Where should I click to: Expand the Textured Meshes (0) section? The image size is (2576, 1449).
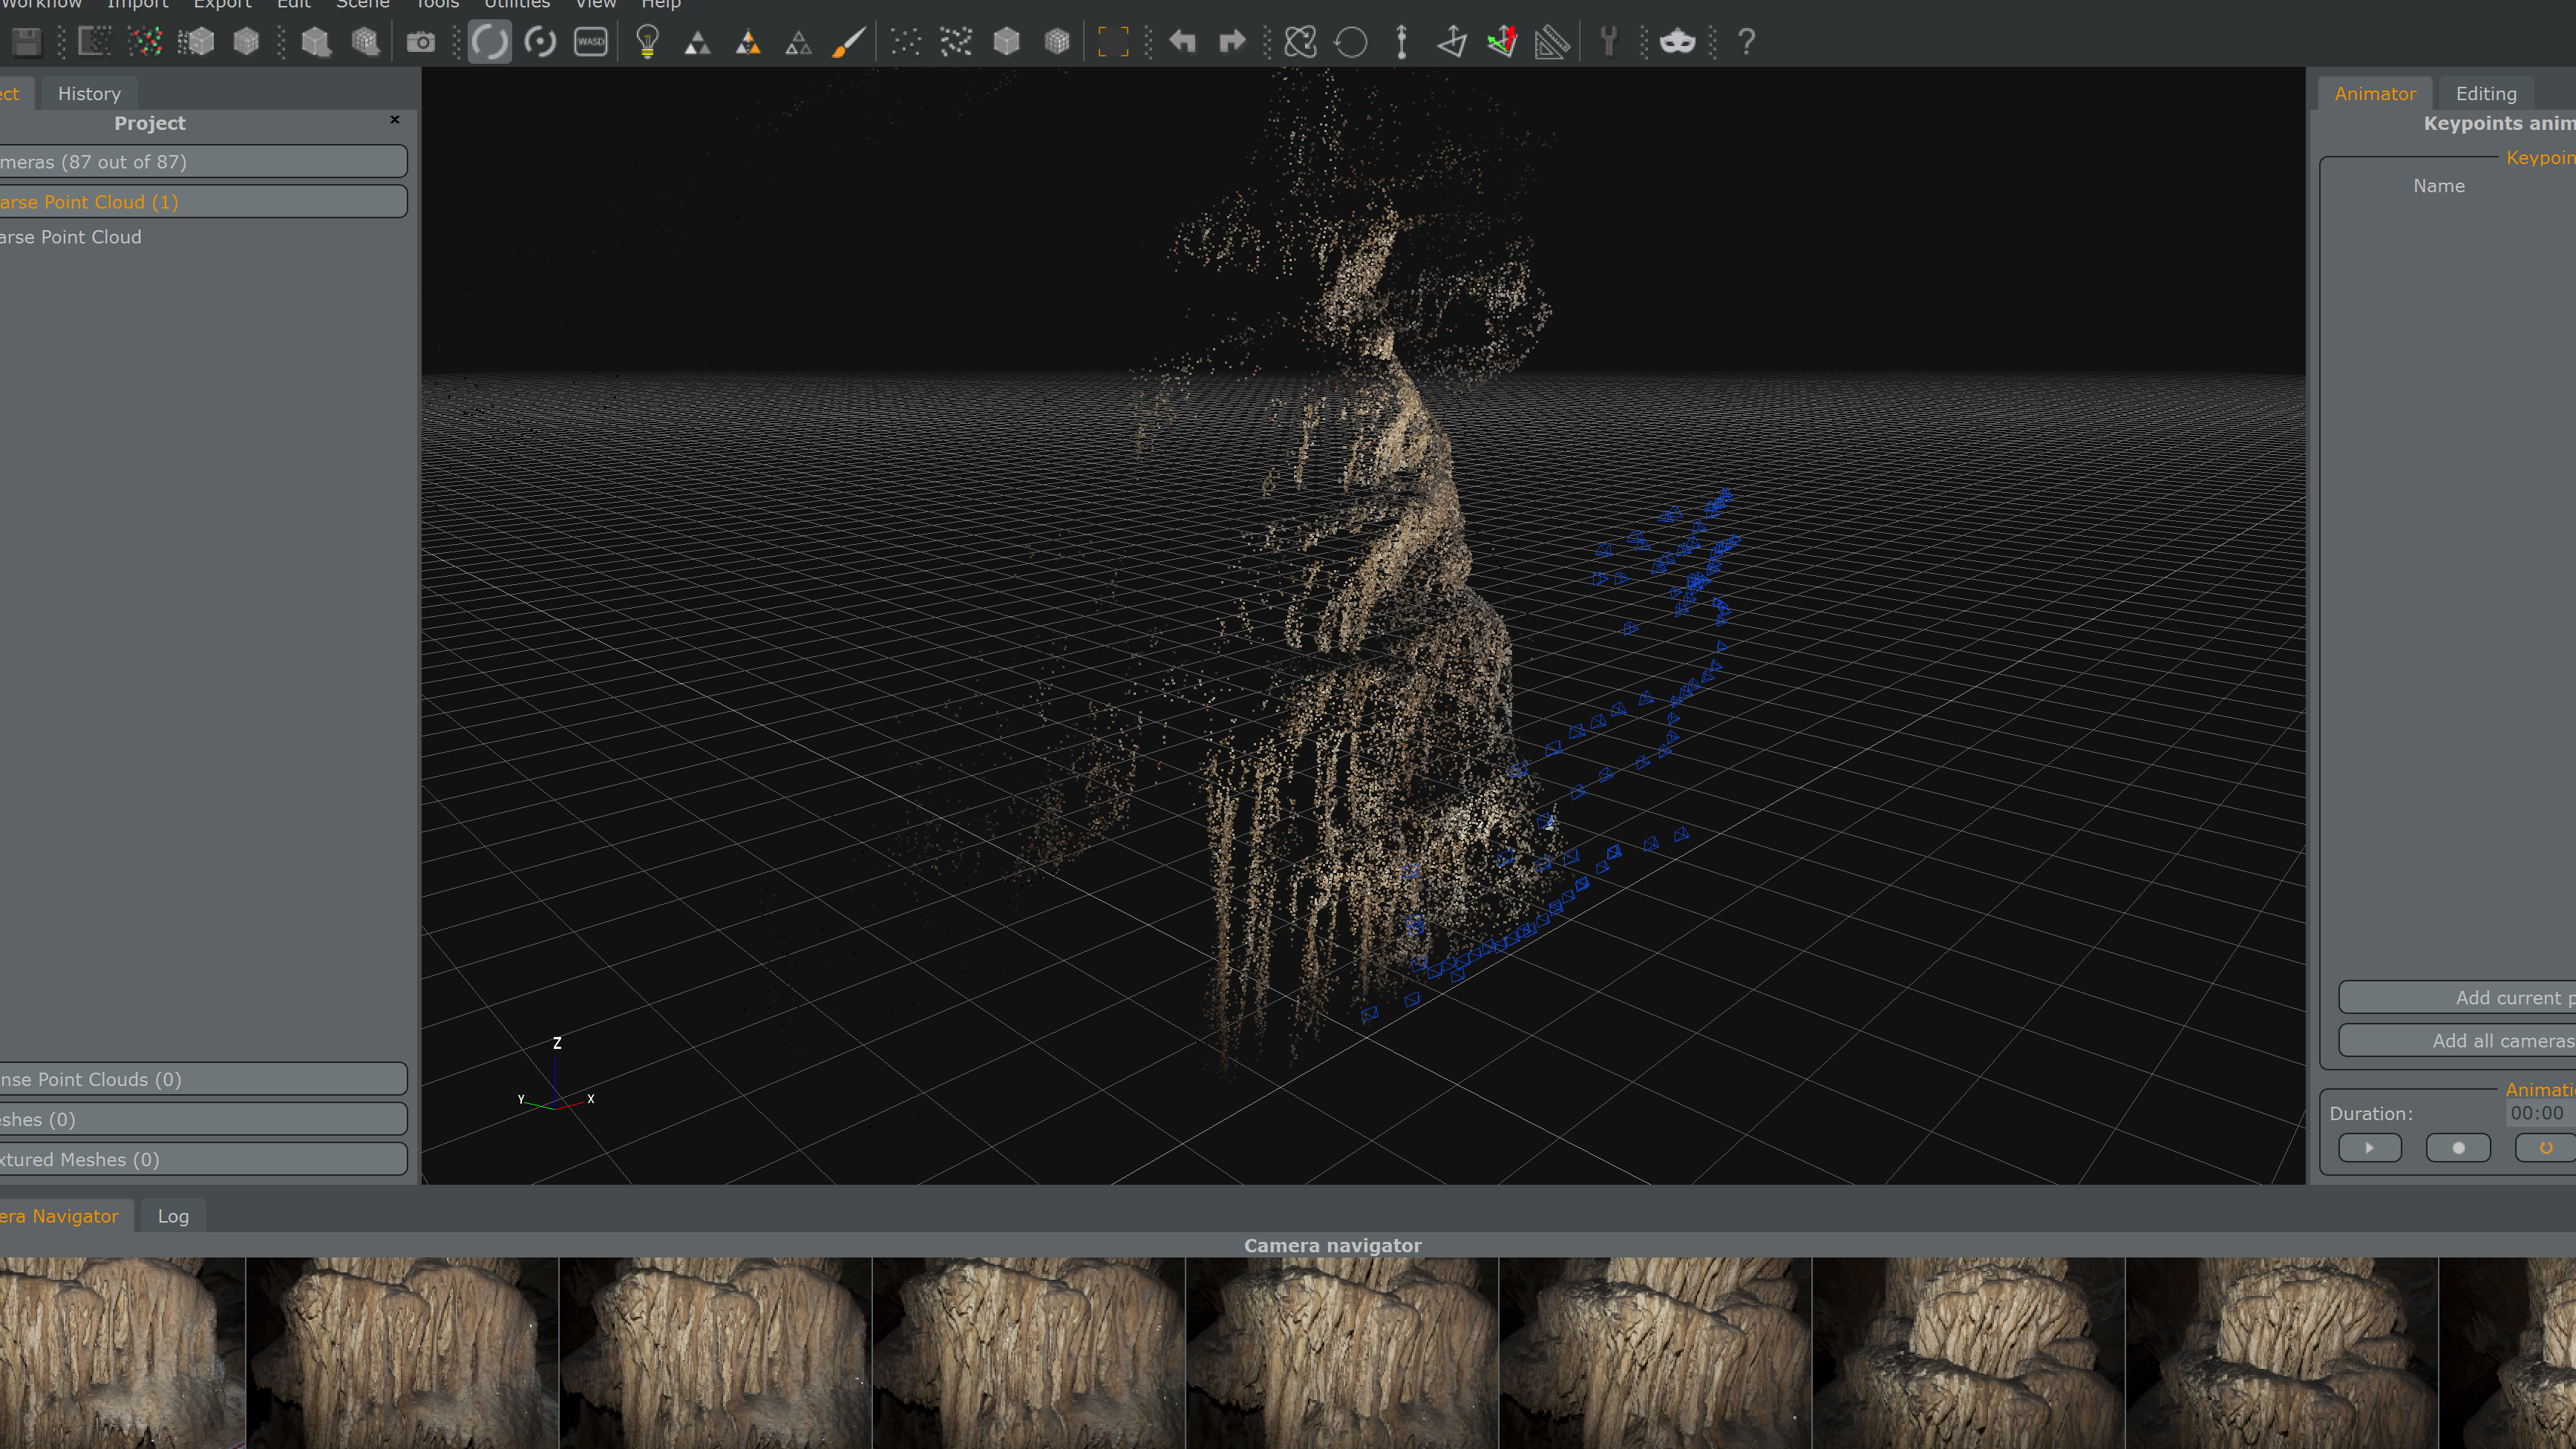(203, 1159)
